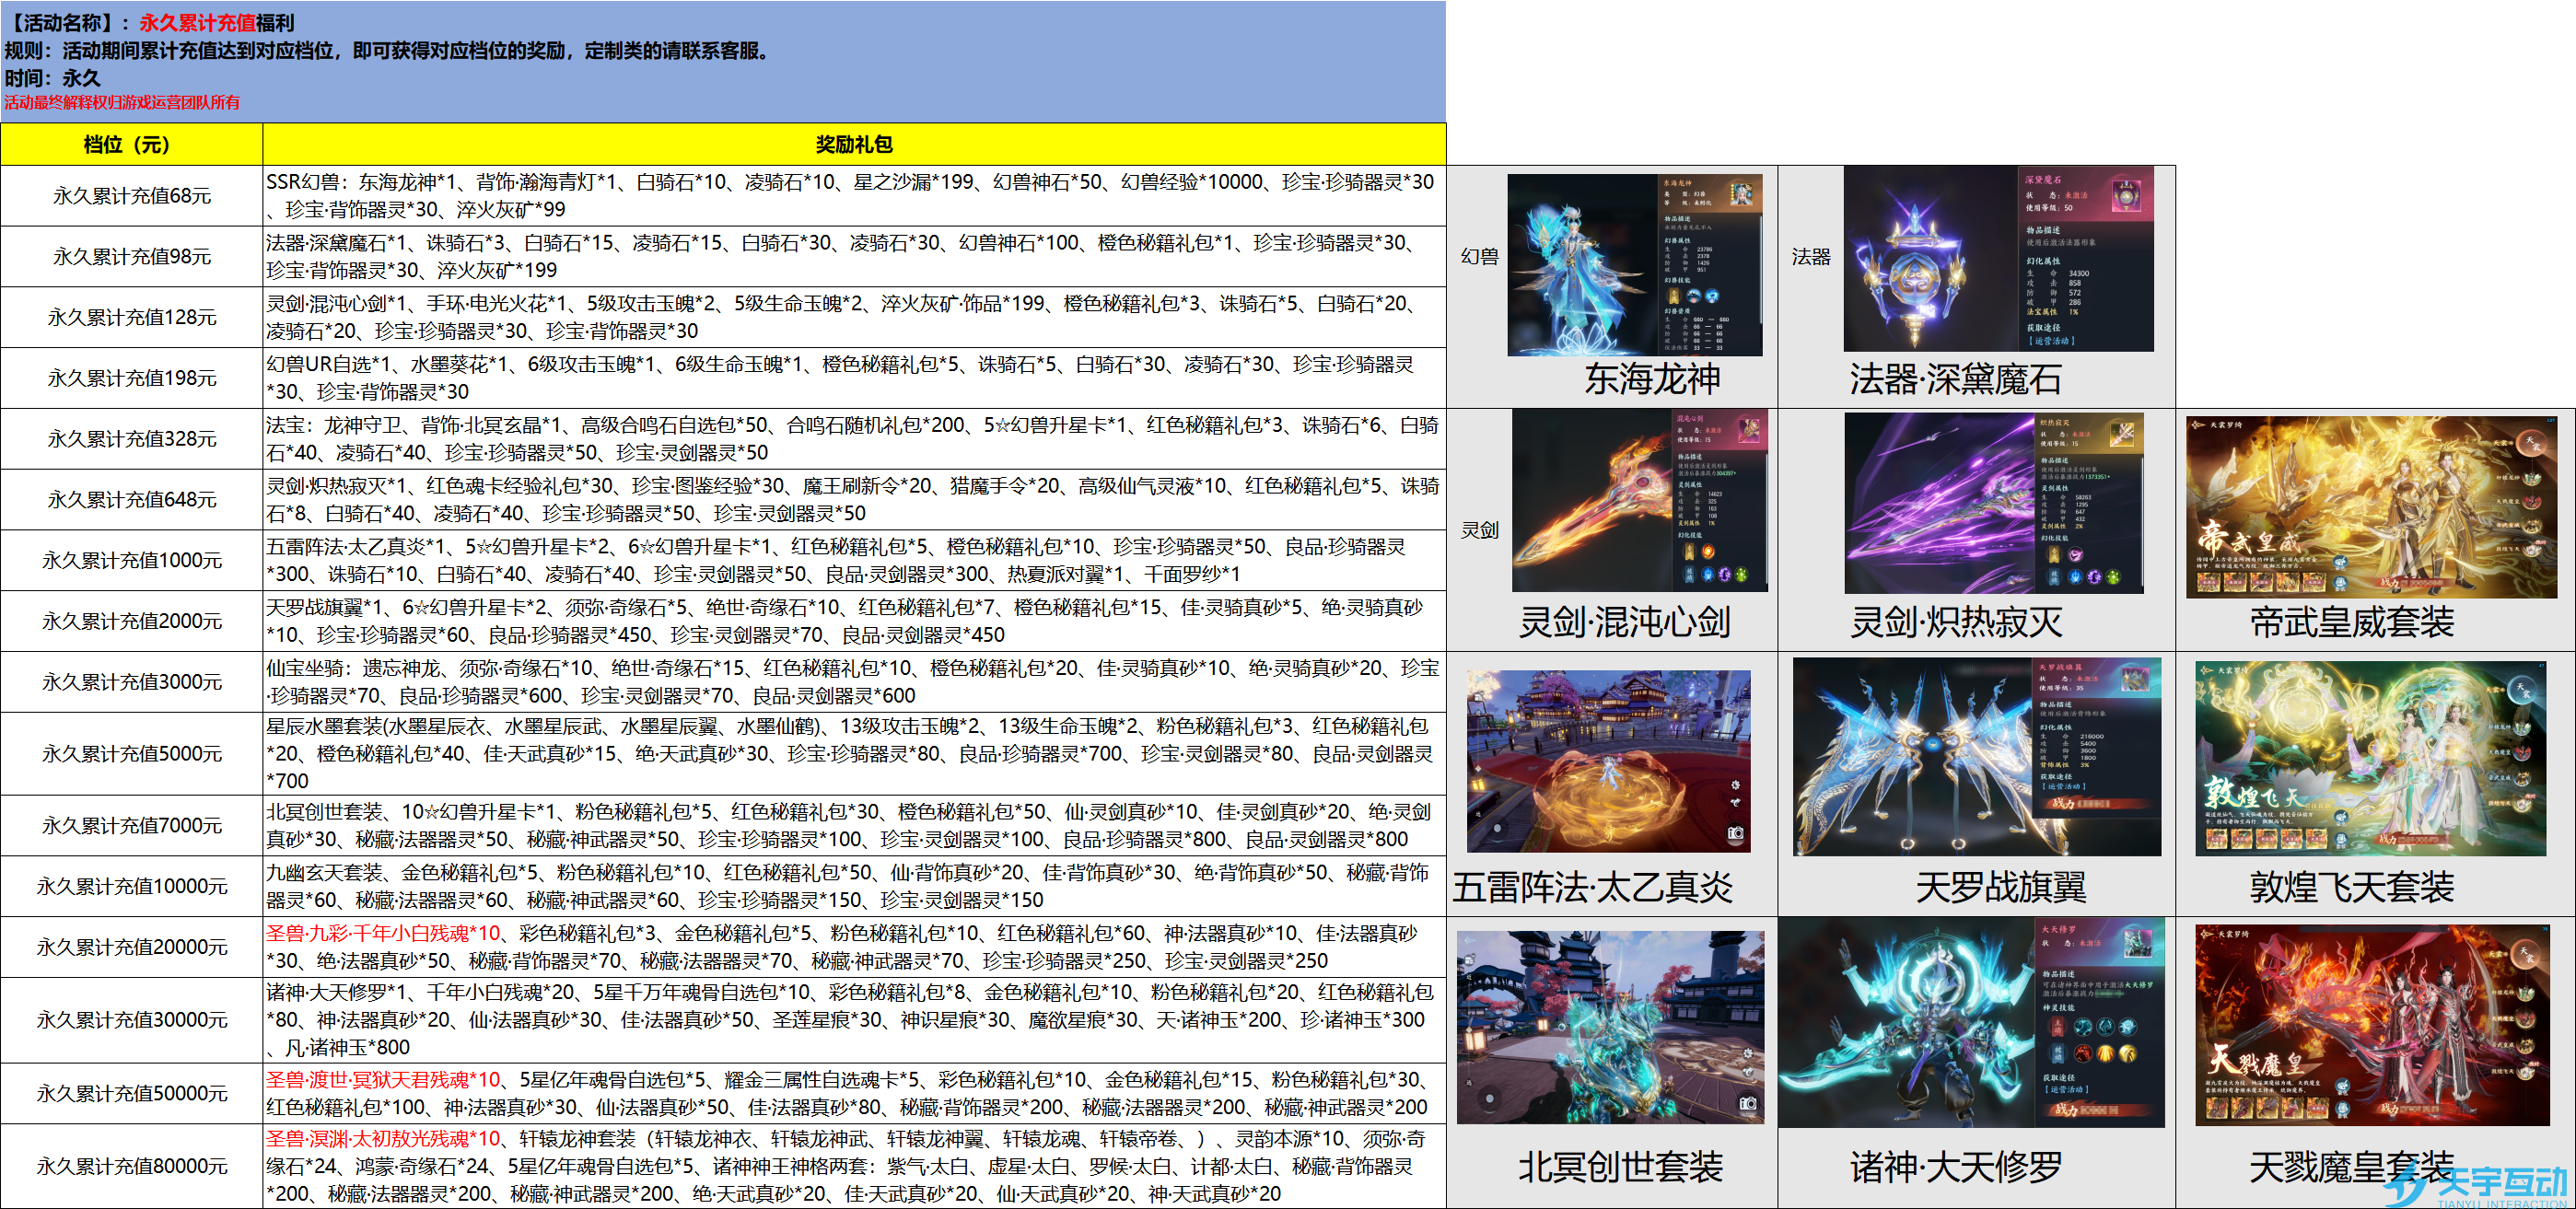This screenshot has height=1209, width=2576.
Task: Select the 永久累计充值98元 row label
Action: 131,257
